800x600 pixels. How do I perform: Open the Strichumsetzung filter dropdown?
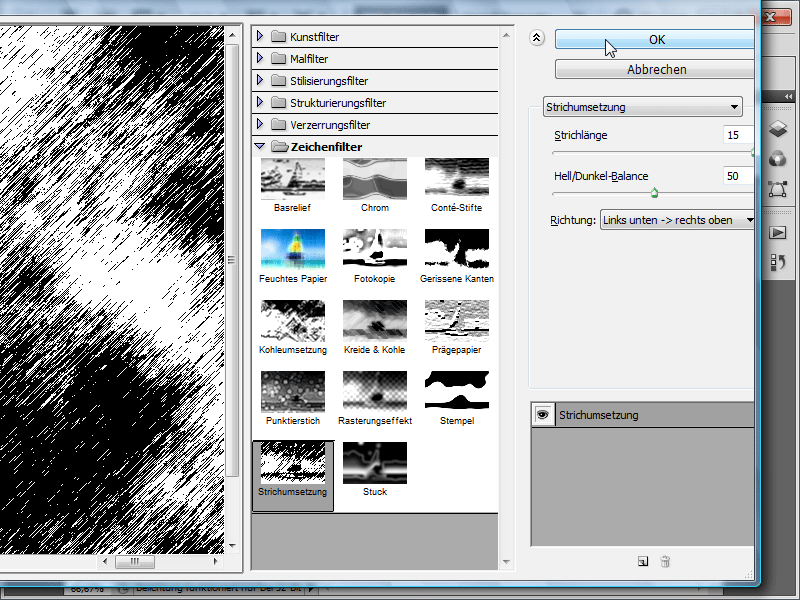pyautogui.click(x=642, y=107)
